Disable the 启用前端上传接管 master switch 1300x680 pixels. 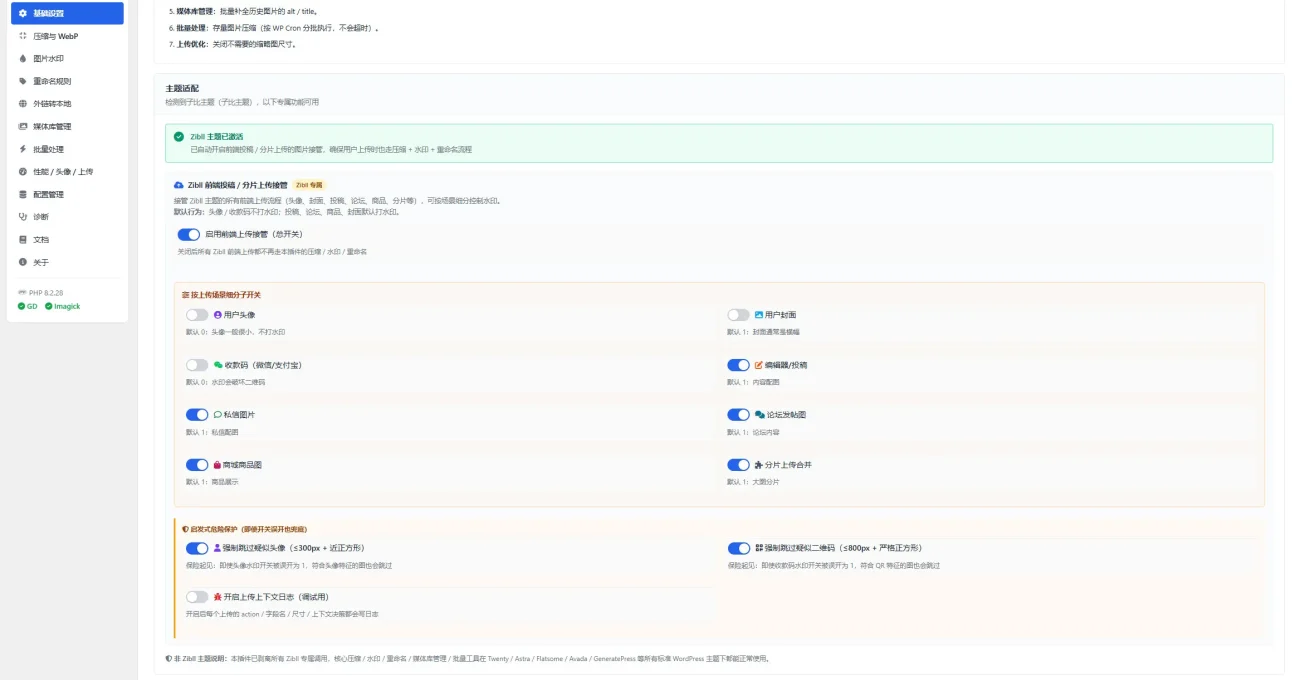189,235
